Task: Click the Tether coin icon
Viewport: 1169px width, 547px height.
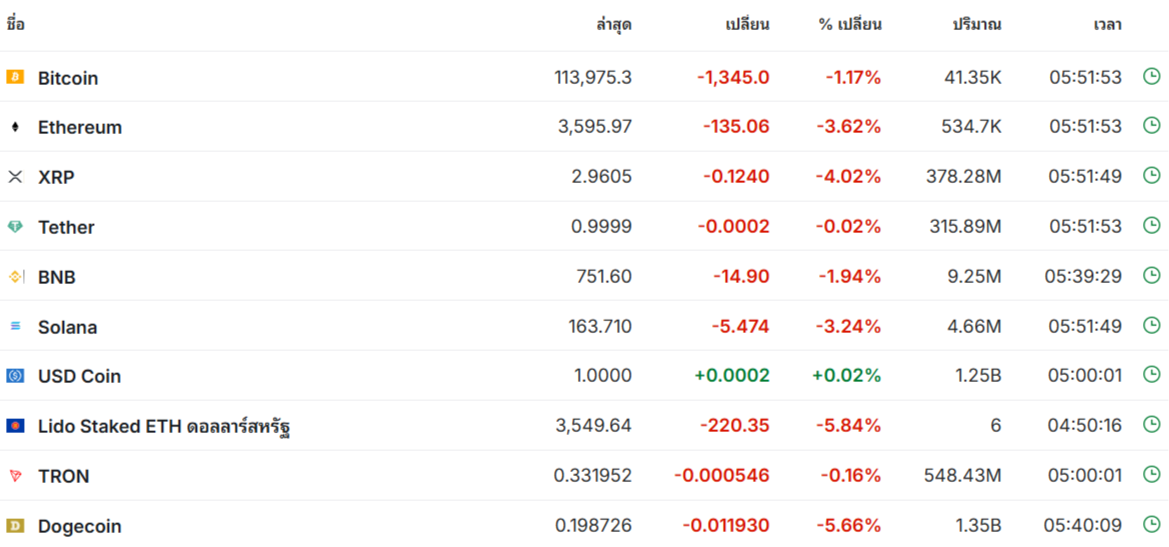Action: tap(15, 227)
